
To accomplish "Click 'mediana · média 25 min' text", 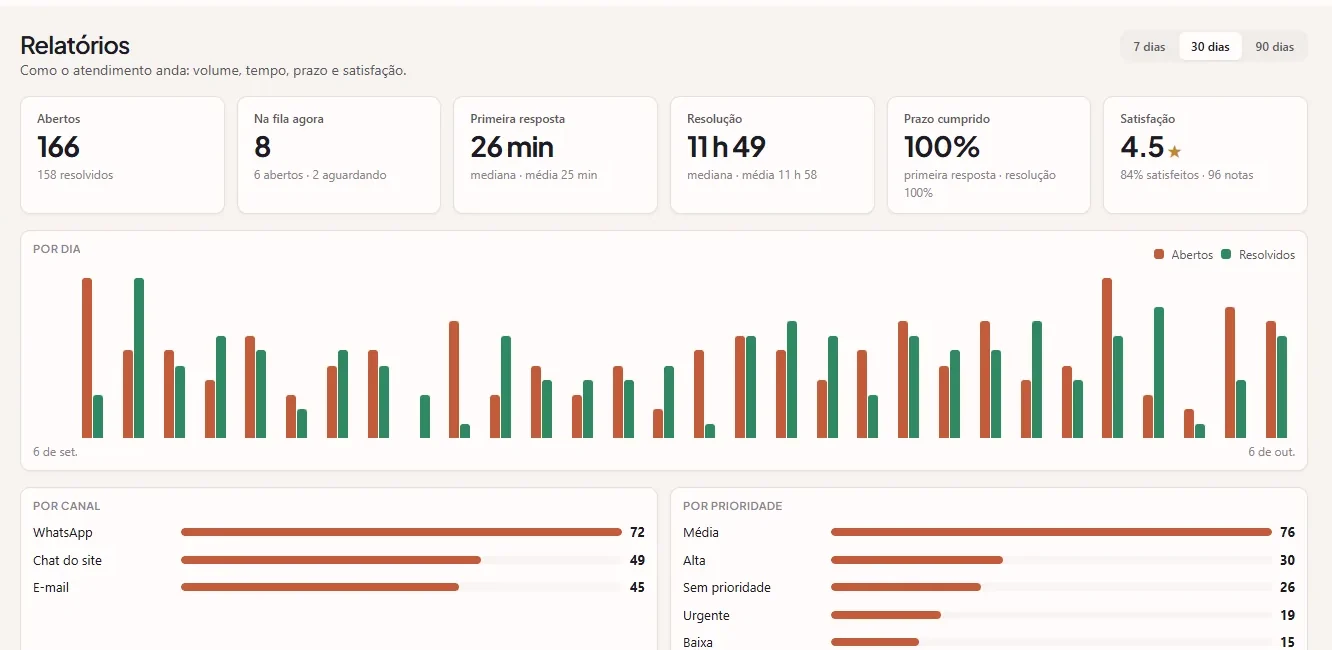I will [x=534, y=175].
